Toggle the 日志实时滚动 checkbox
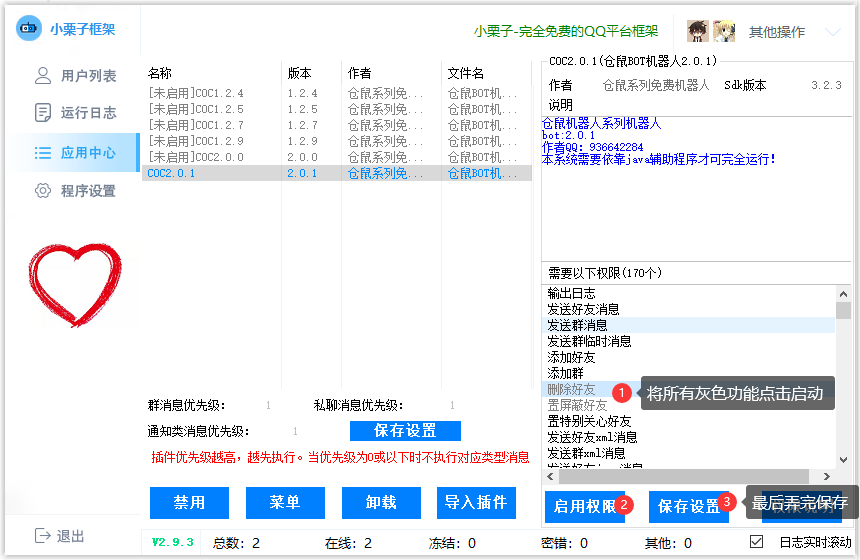 click(756, 542)
